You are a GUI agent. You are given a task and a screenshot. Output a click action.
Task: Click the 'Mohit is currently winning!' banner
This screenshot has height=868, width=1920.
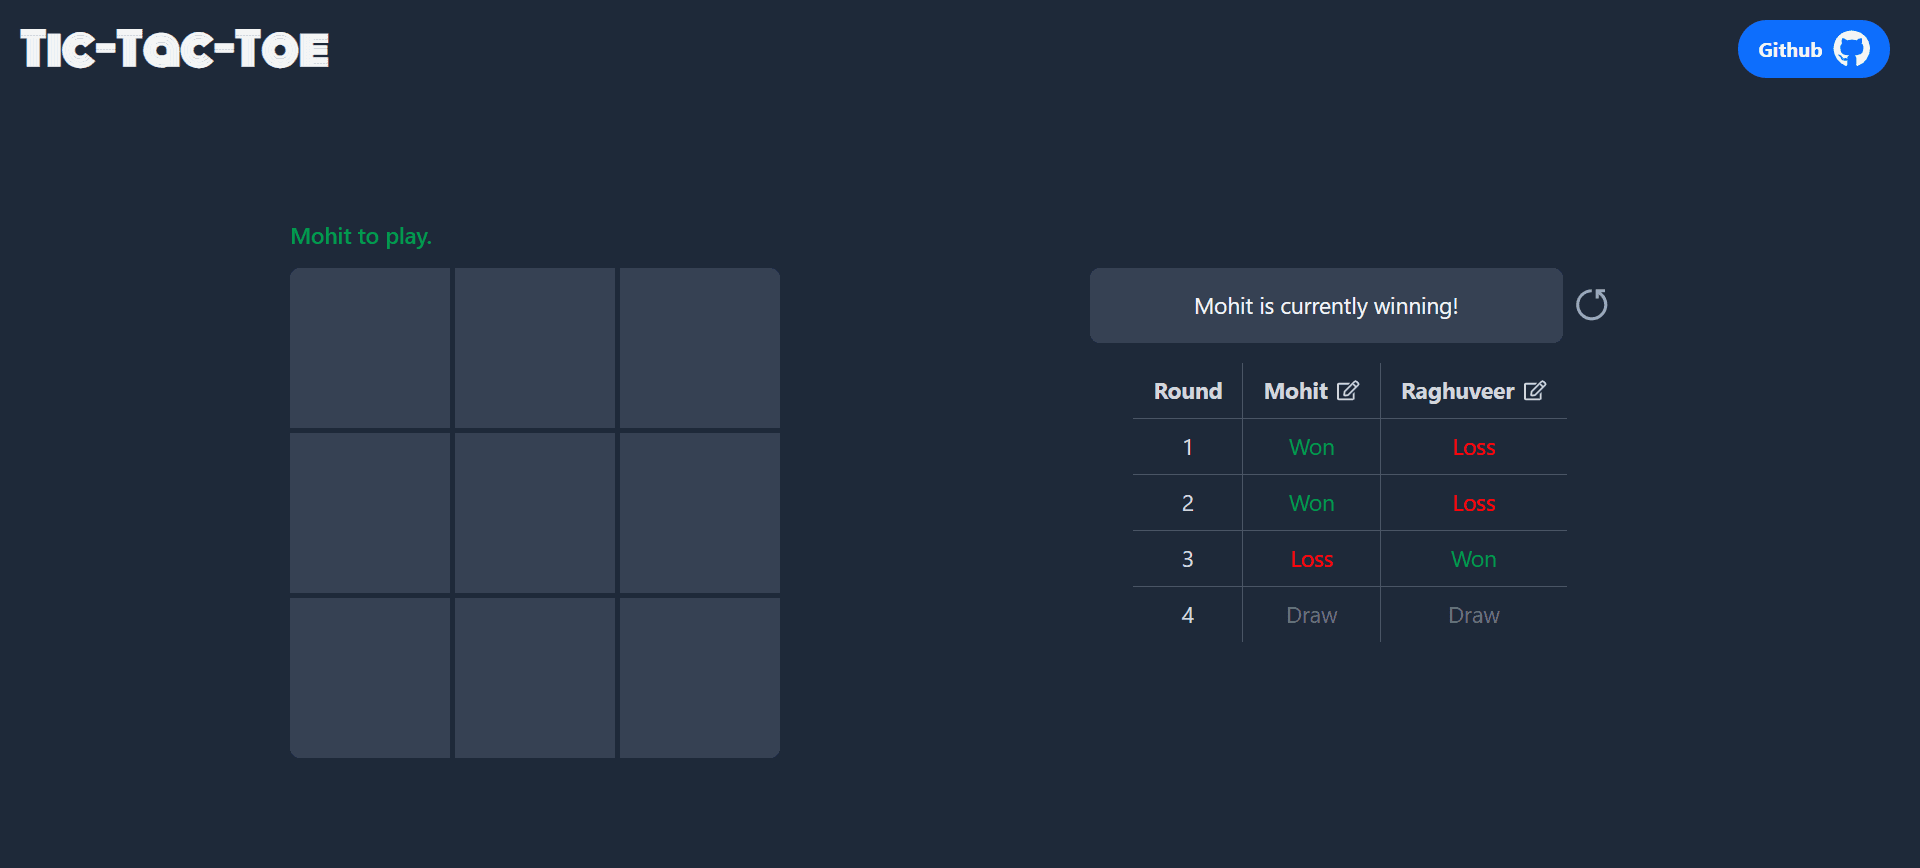point(1326,306)
